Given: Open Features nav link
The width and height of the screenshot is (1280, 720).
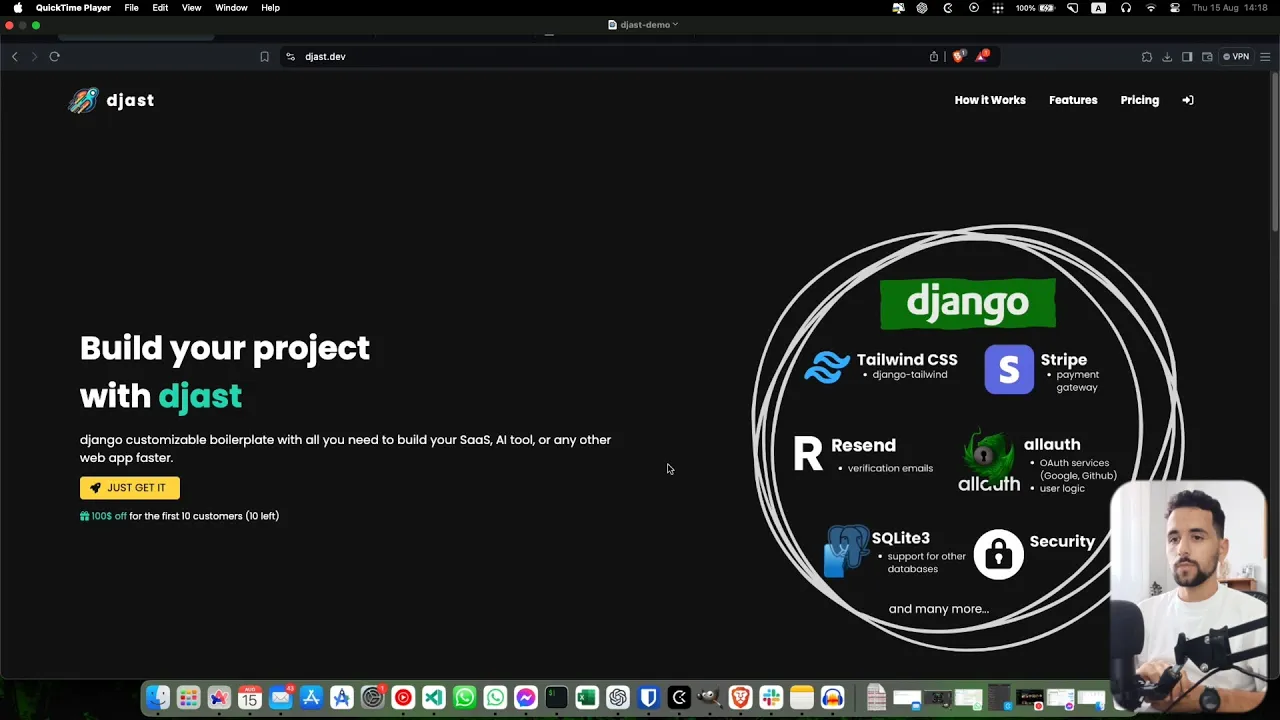Looking at the screenshot, I should (x=1073, y=100).
